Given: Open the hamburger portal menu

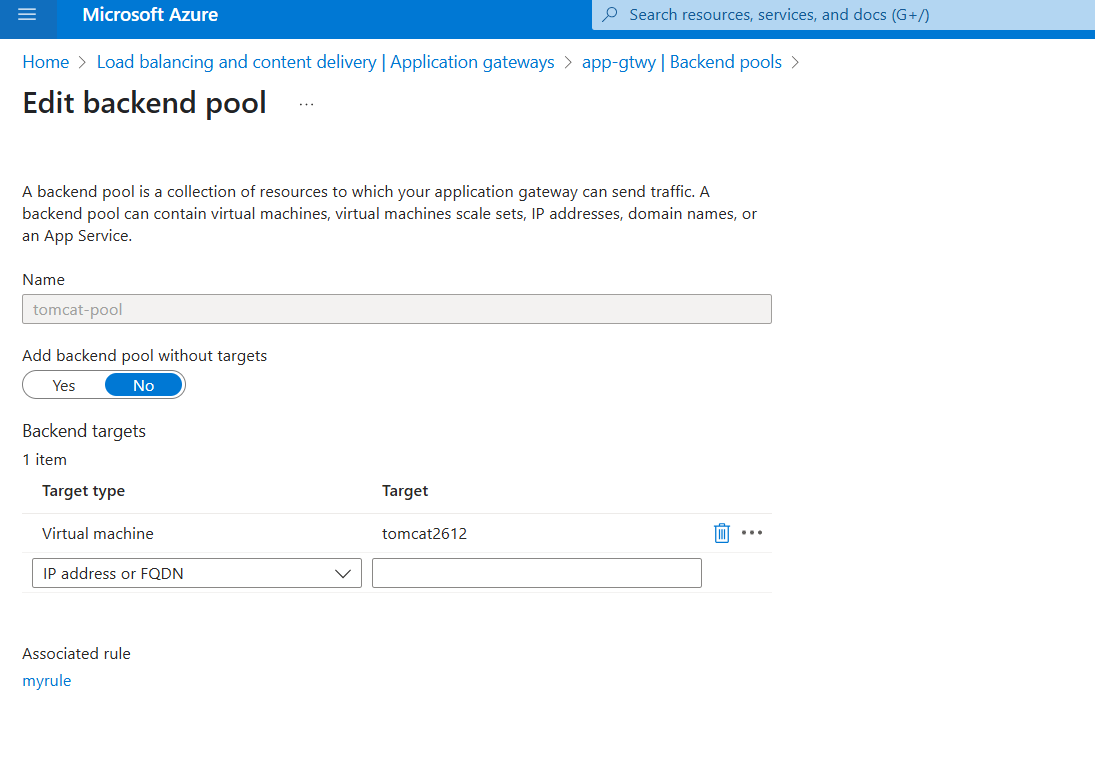Looking at the screenshot, I should [27, 15].
